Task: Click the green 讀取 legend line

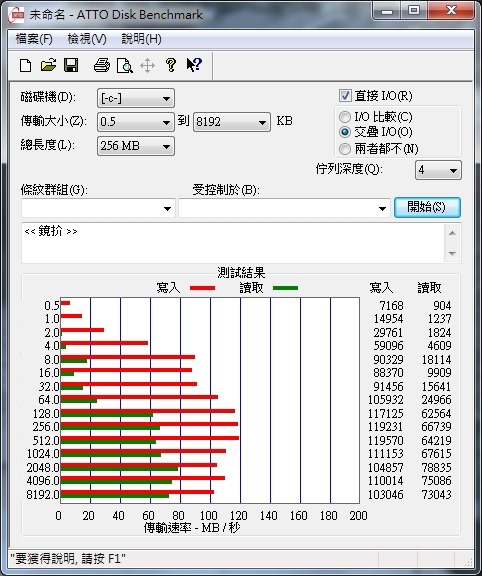Action: pyautogui.click(x=285, y=288)
